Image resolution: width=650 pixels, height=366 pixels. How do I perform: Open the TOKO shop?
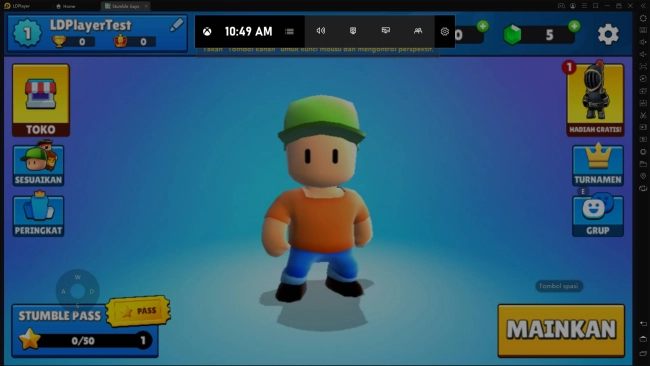click(x=41, y=100)
